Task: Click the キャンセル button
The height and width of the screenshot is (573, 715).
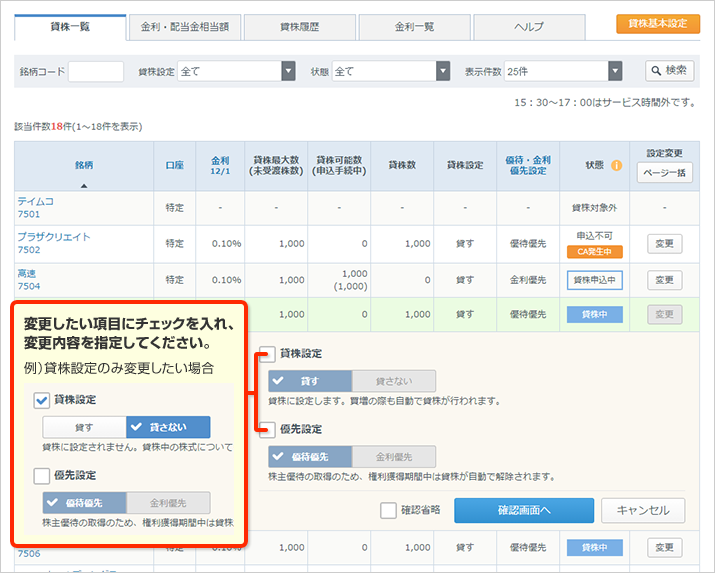Action: (x=643, y=511)
